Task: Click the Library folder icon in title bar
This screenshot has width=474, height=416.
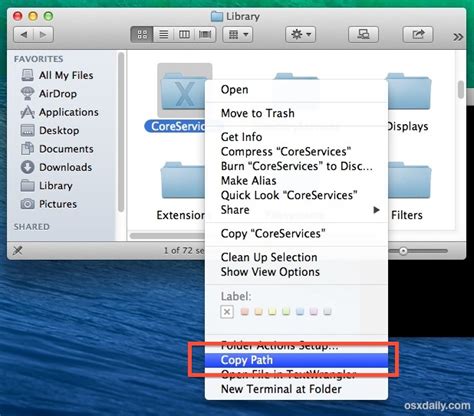Action: 217,16
